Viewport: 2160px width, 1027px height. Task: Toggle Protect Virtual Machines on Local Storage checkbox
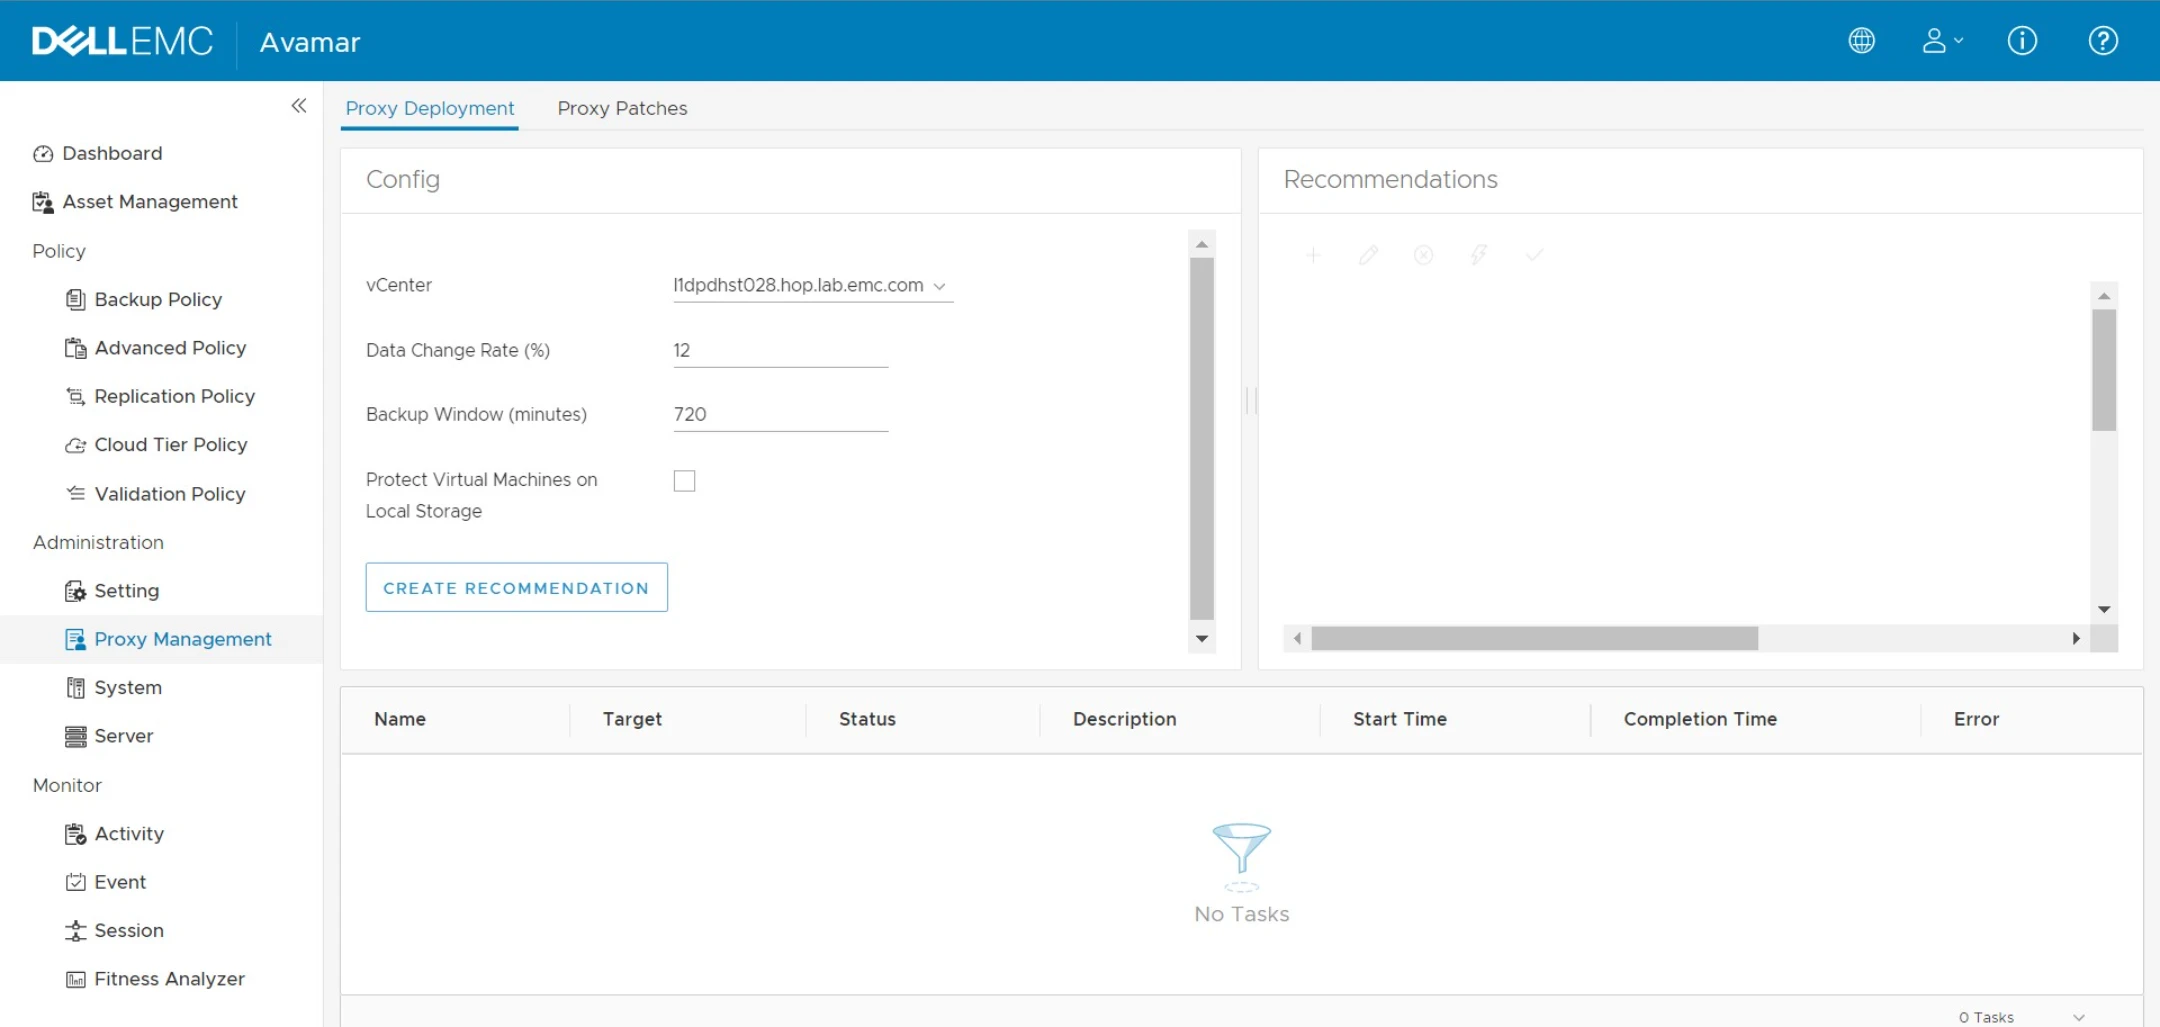(x=684, y=481)
